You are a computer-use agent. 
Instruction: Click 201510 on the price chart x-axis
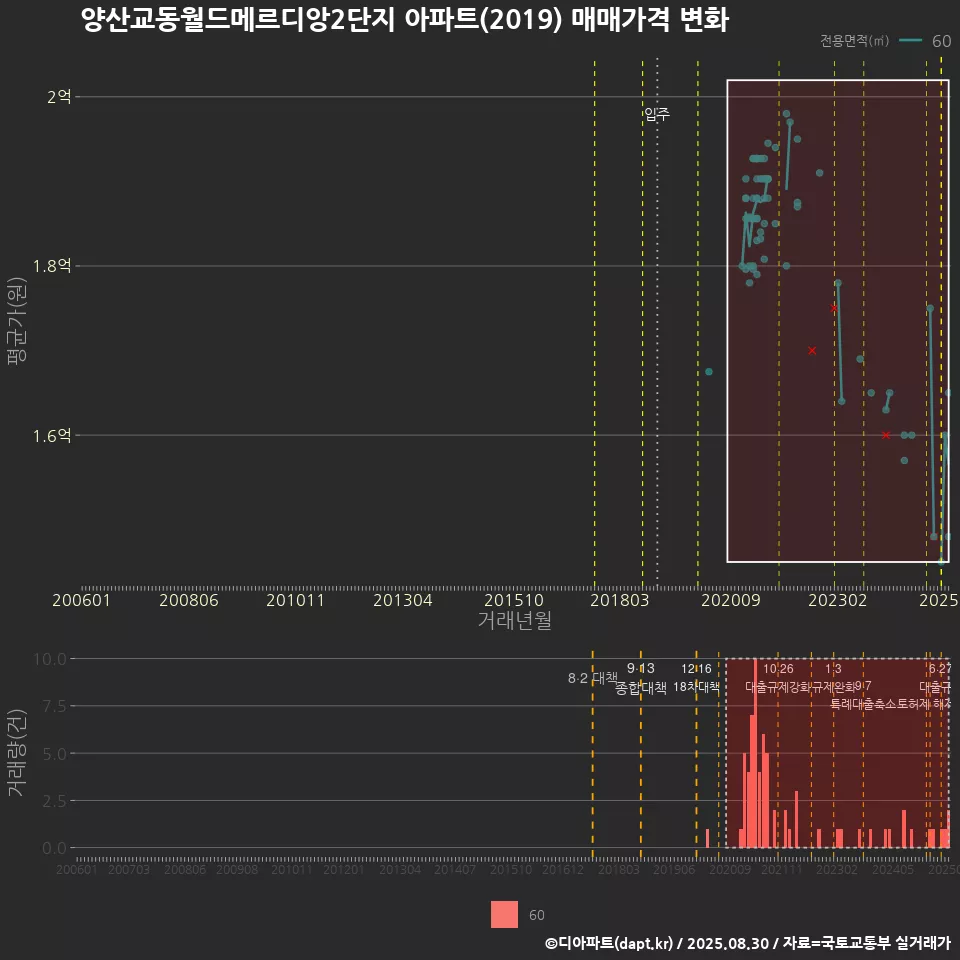click(x=514, y=600)
